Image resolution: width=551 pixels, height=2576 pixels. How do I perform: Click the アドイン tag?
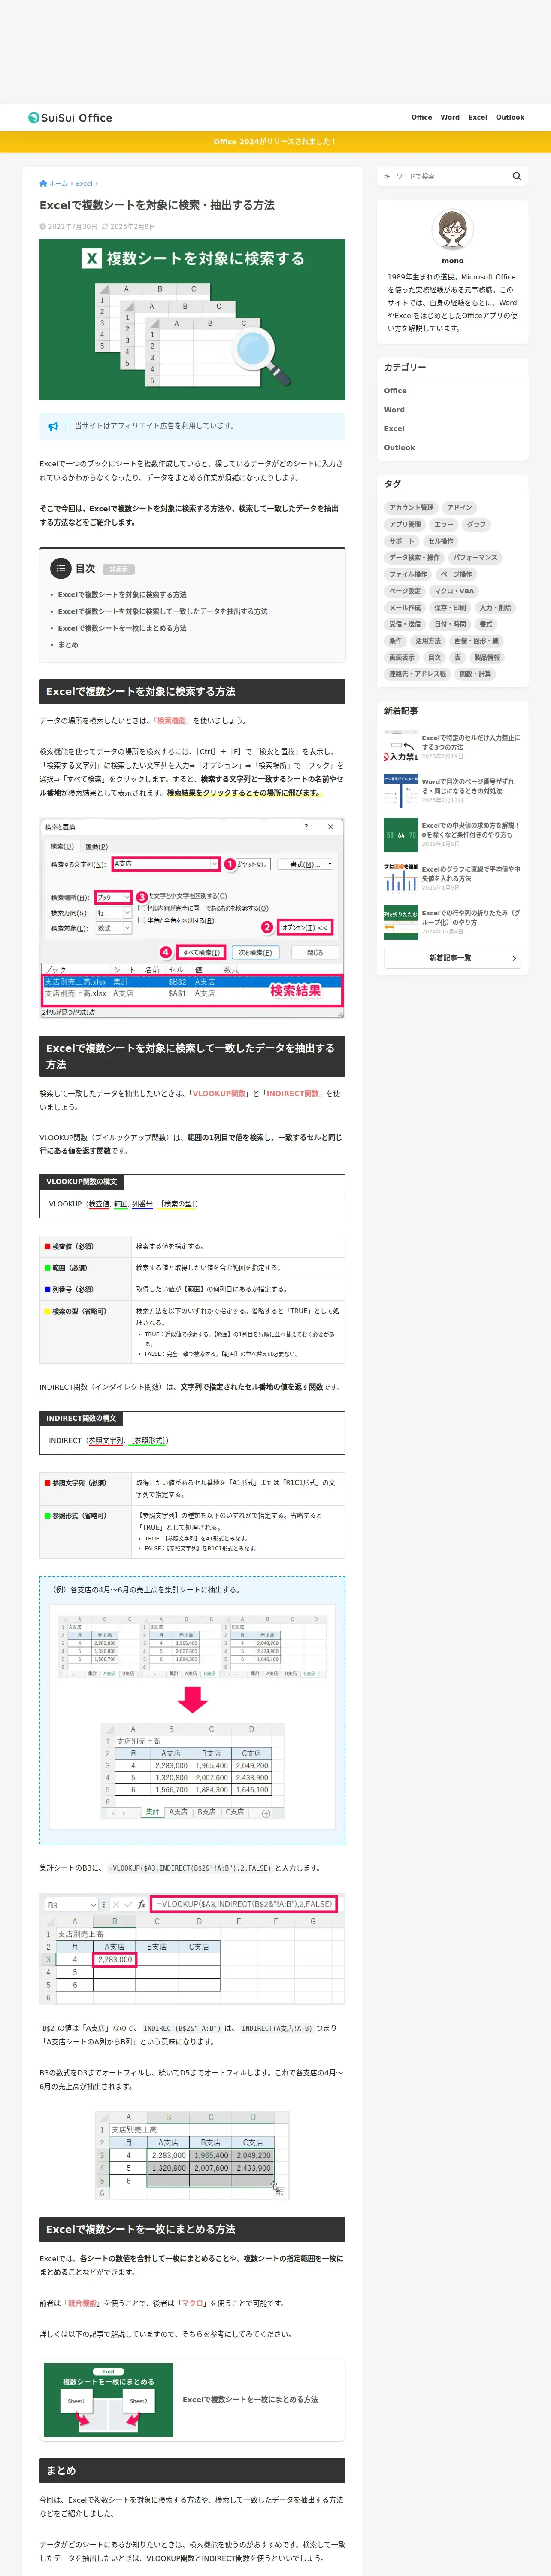(x=460, y=508)
